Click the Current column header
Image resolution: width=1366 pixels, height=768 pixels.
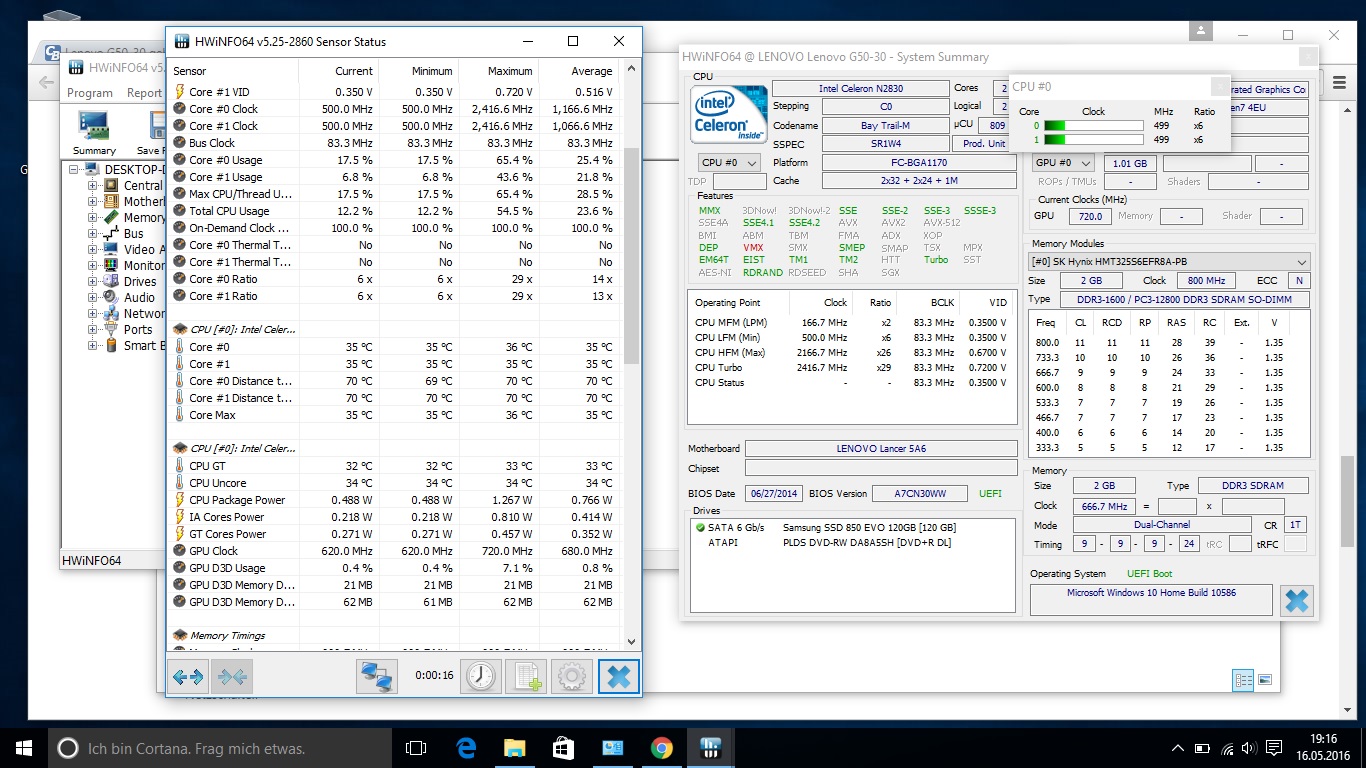pos(338,71)
